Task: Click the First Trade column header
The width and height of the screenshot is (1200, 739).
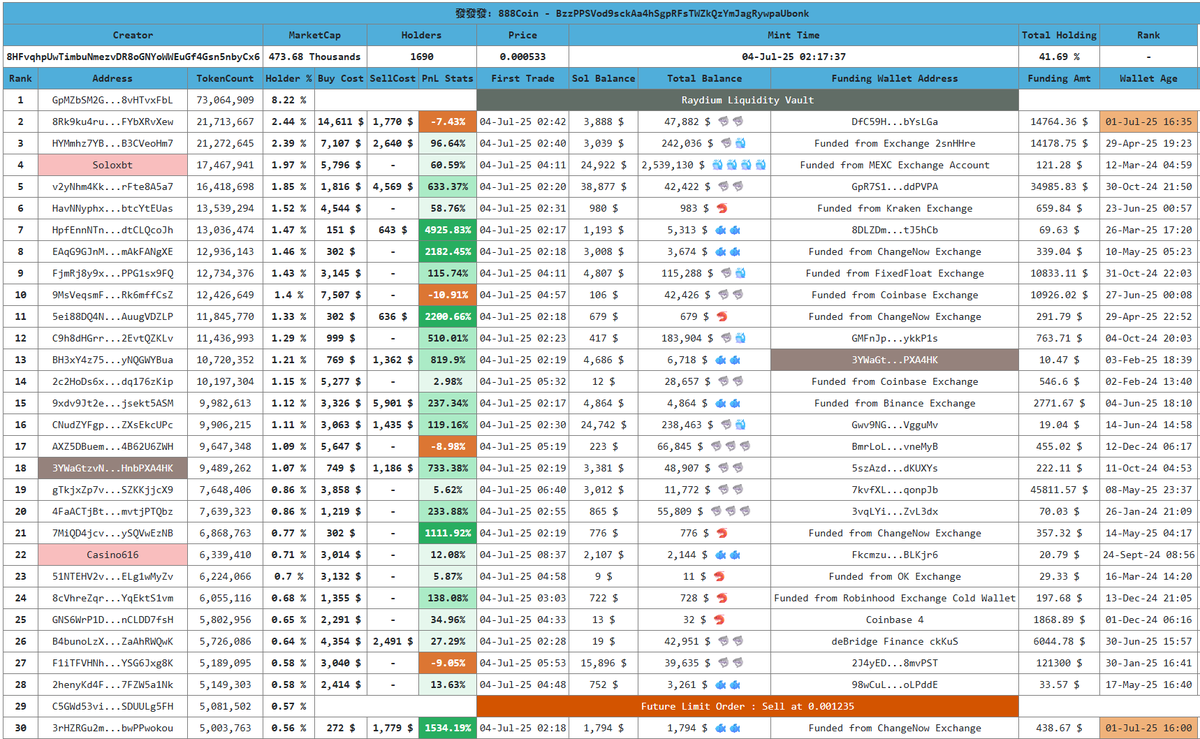Action: (523, 78)
